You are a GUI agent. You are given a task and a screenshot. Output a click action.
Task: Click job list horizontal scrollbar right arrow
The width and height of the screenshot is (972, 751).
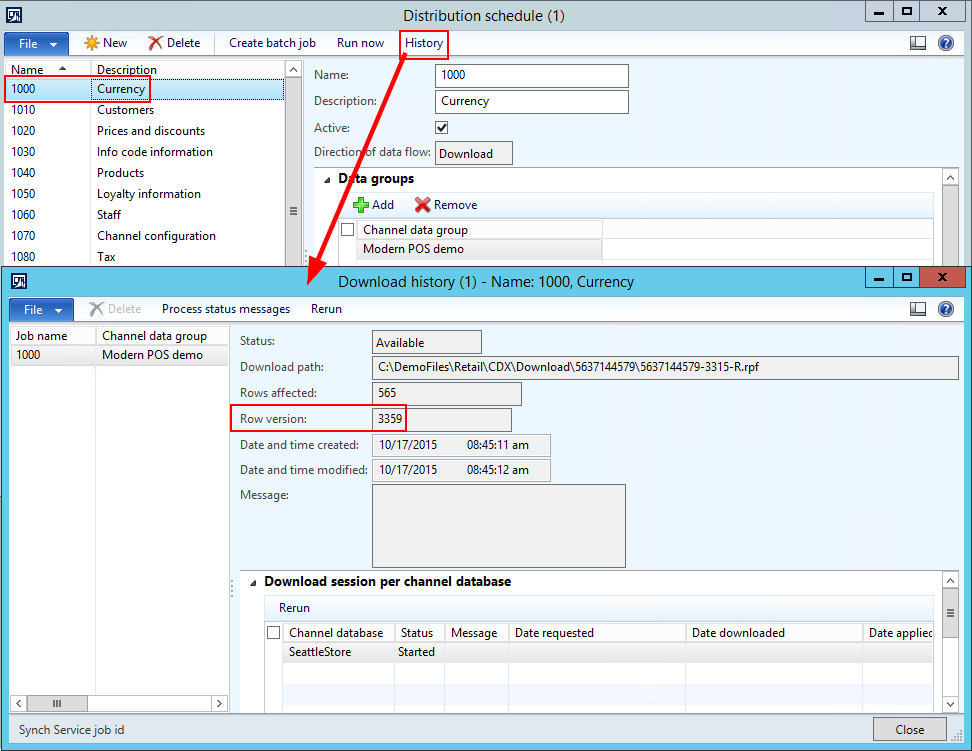pos(219,703)
